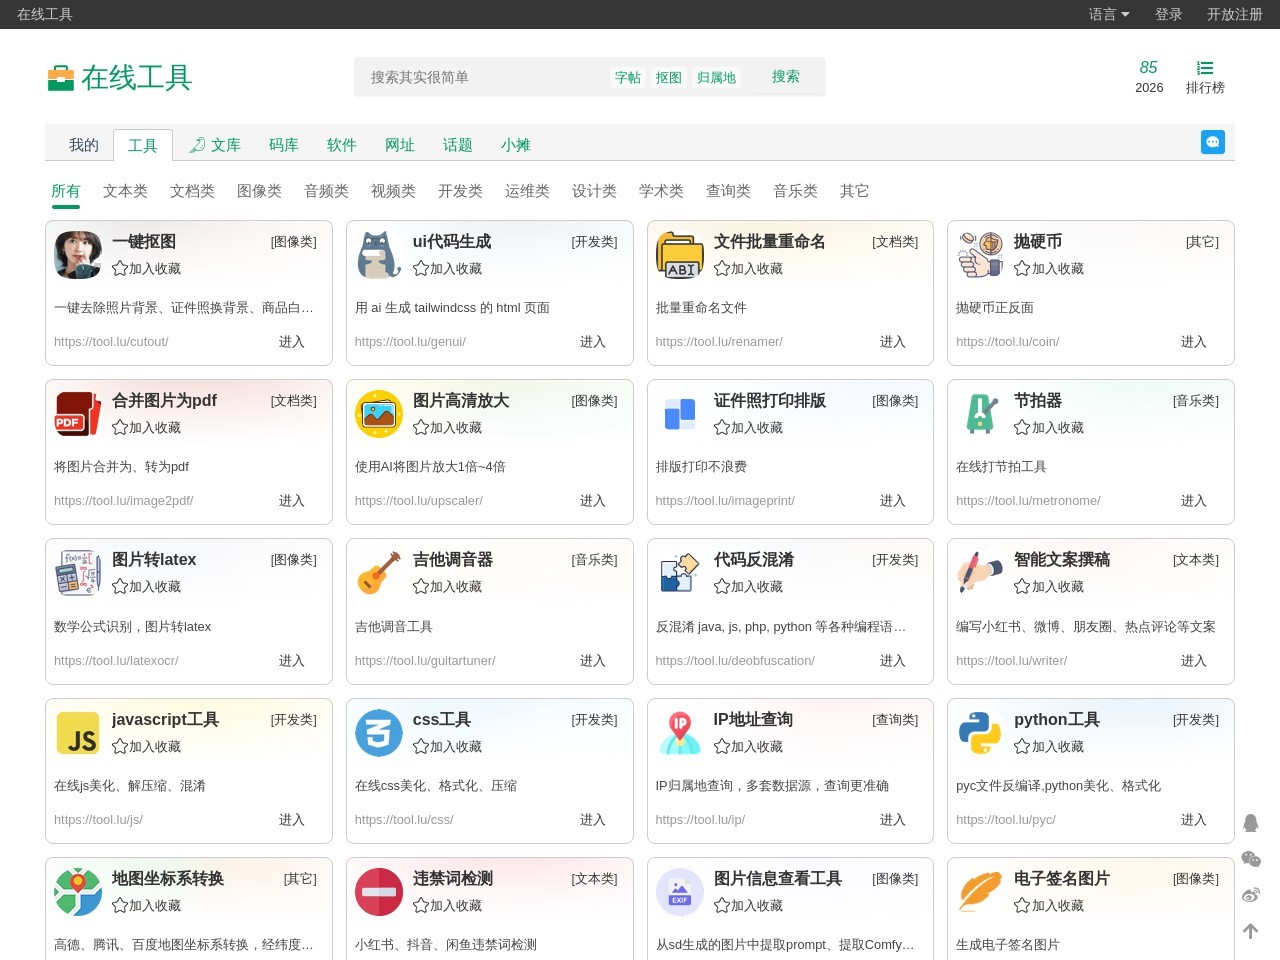
Task: Click the back-to-top arrow icon
Action: point(1250,931)
